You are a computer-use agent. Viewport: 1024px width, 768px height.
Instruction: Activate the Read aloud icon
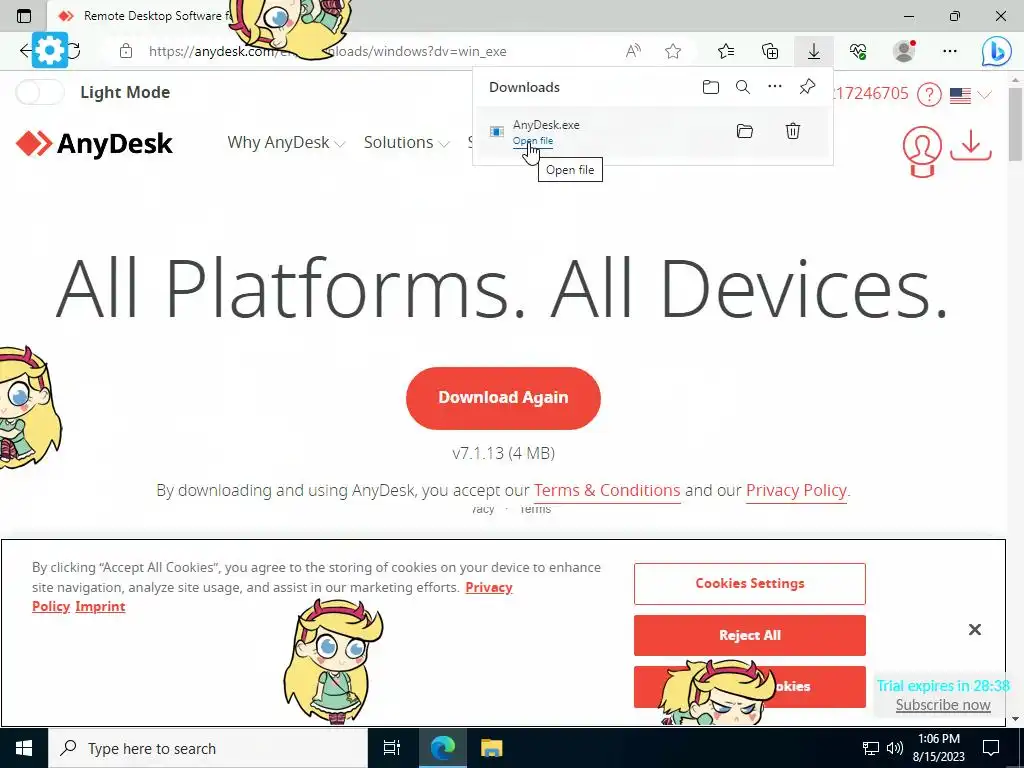[x=633, y=52]
